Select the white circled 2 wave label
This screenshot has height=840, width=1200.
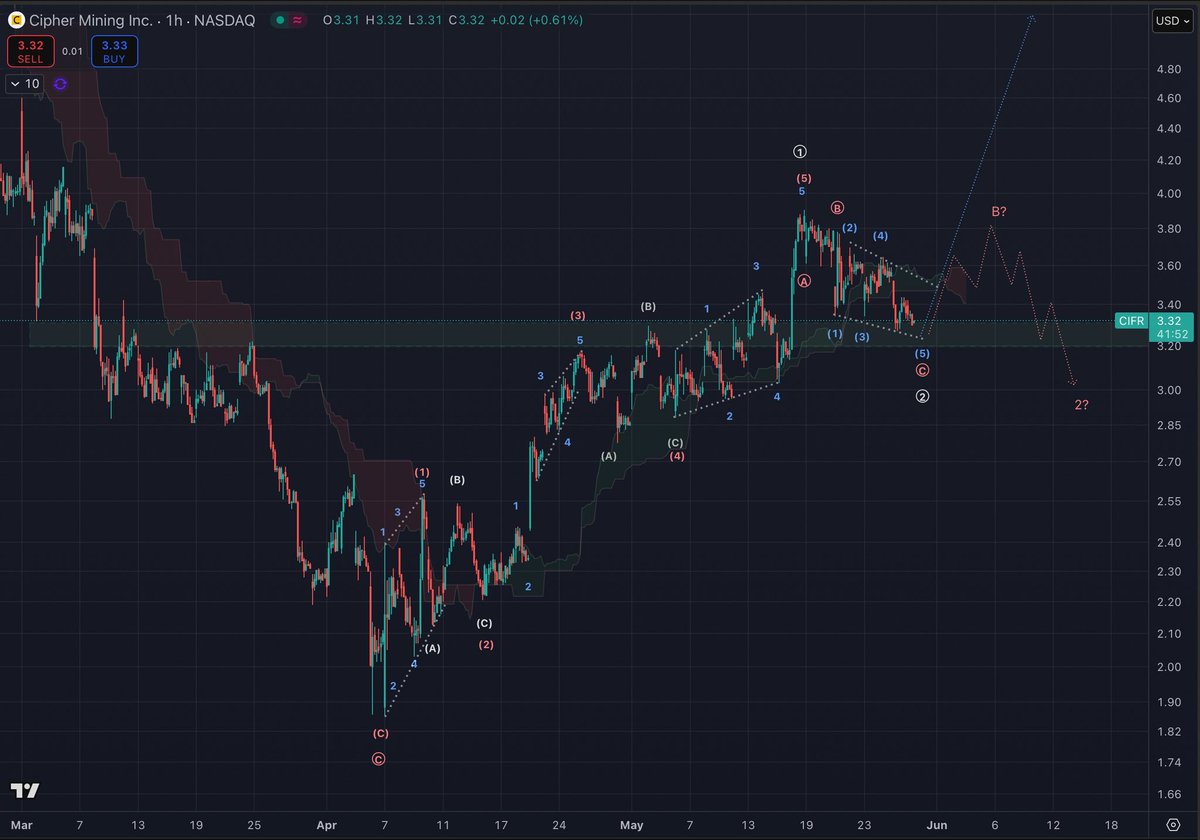922,396
